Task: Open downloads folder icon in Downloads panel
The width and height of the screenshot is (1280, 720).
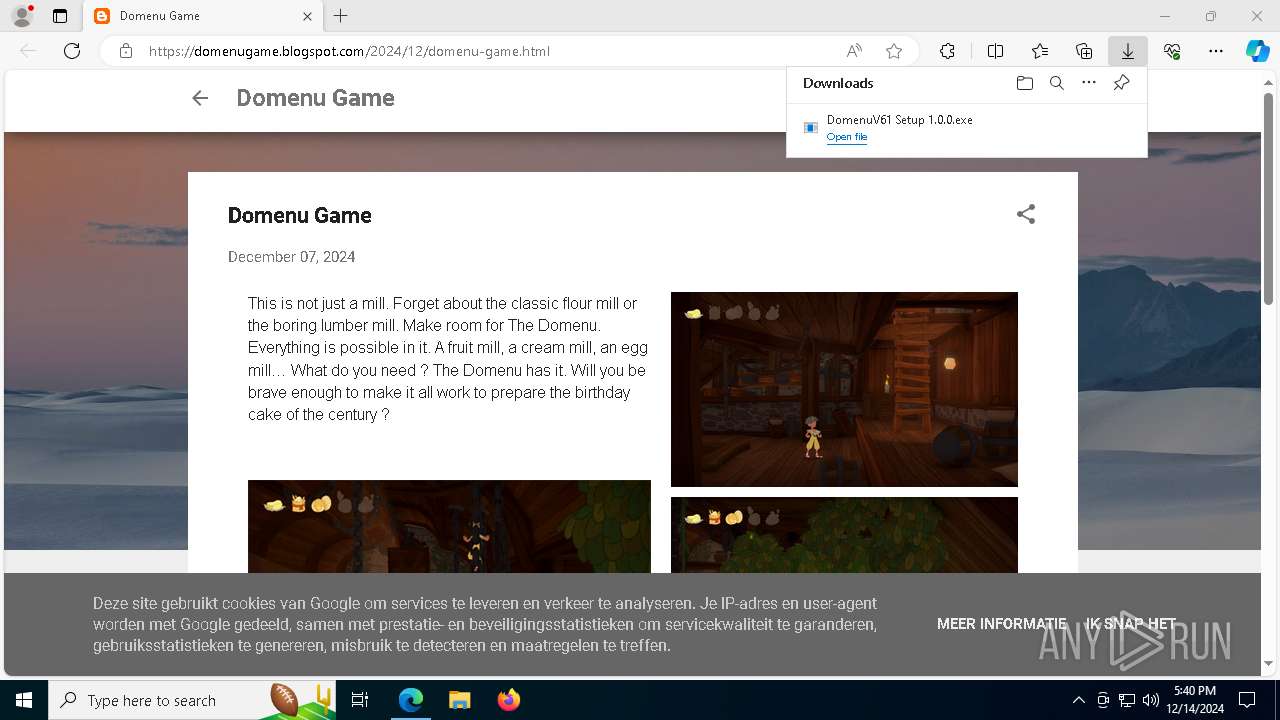Action: point(1025,83)
